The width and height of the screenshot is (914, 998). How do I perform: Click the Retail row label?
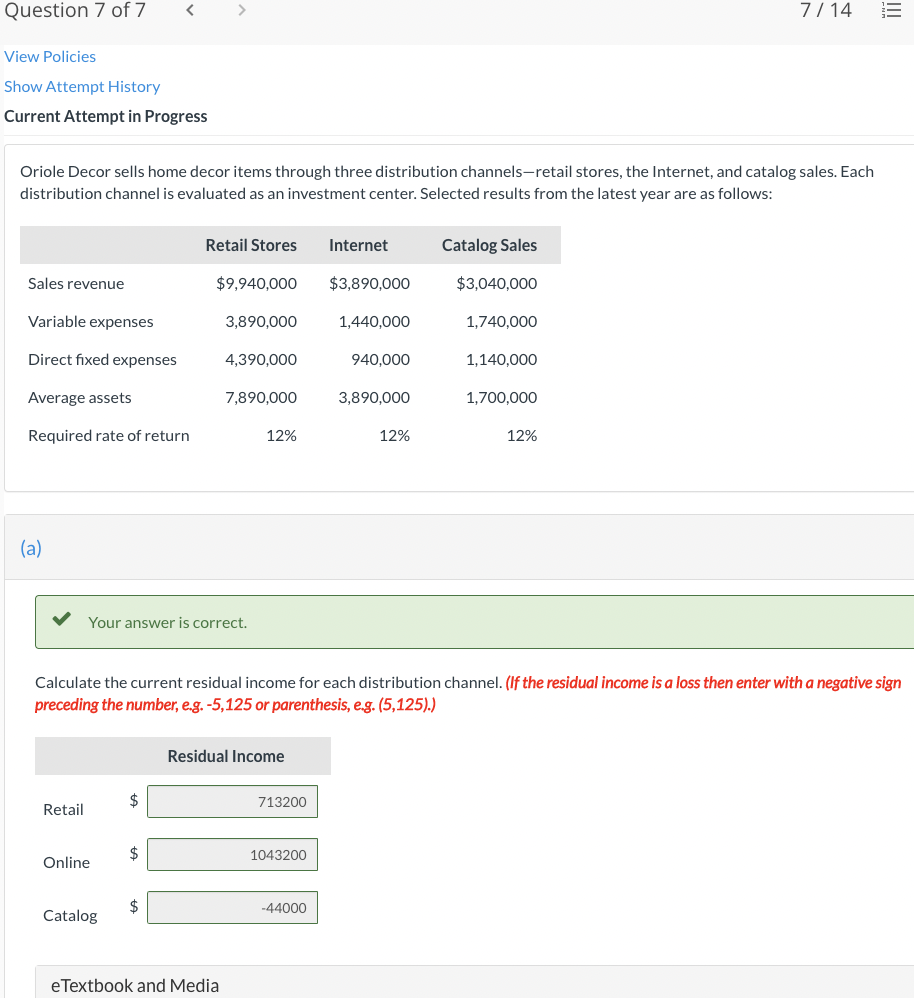63,810
